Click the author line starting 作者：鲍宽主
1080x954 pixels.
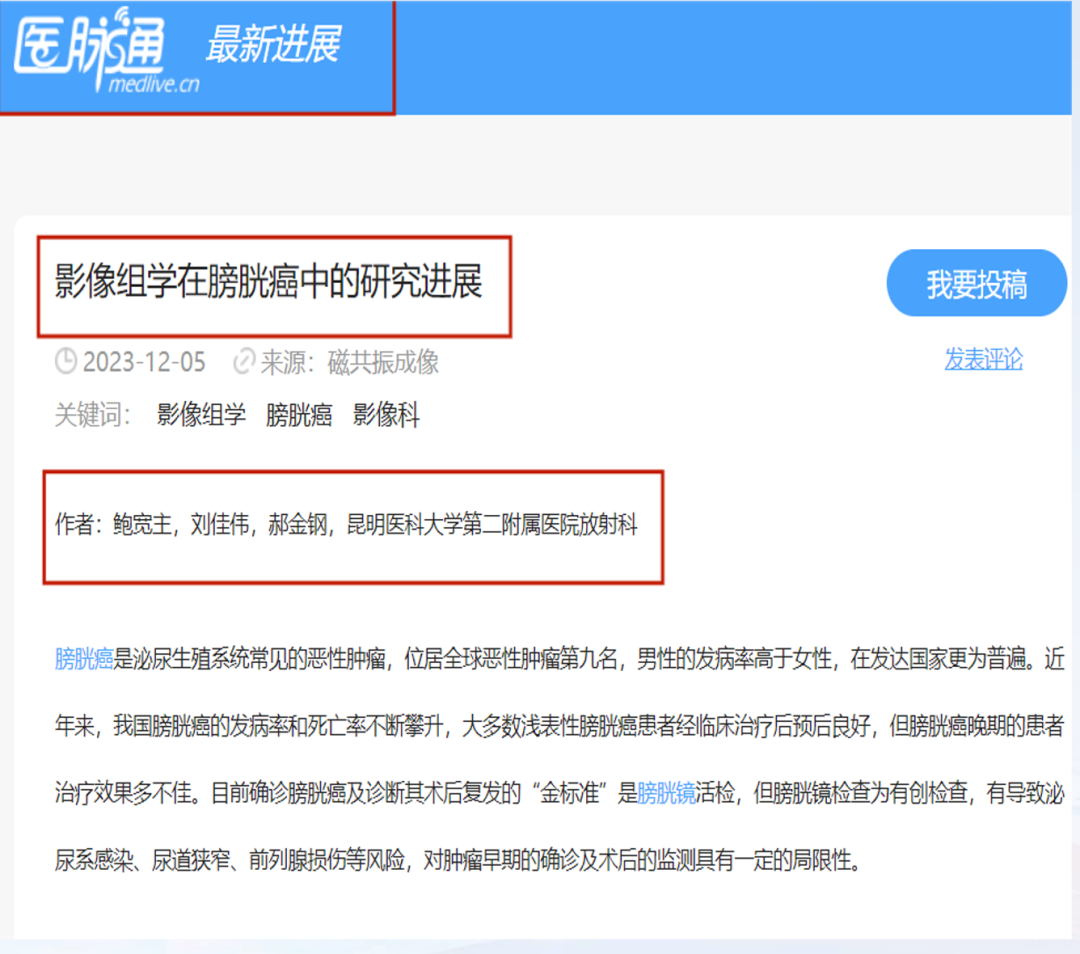click(x=346, y=524)
